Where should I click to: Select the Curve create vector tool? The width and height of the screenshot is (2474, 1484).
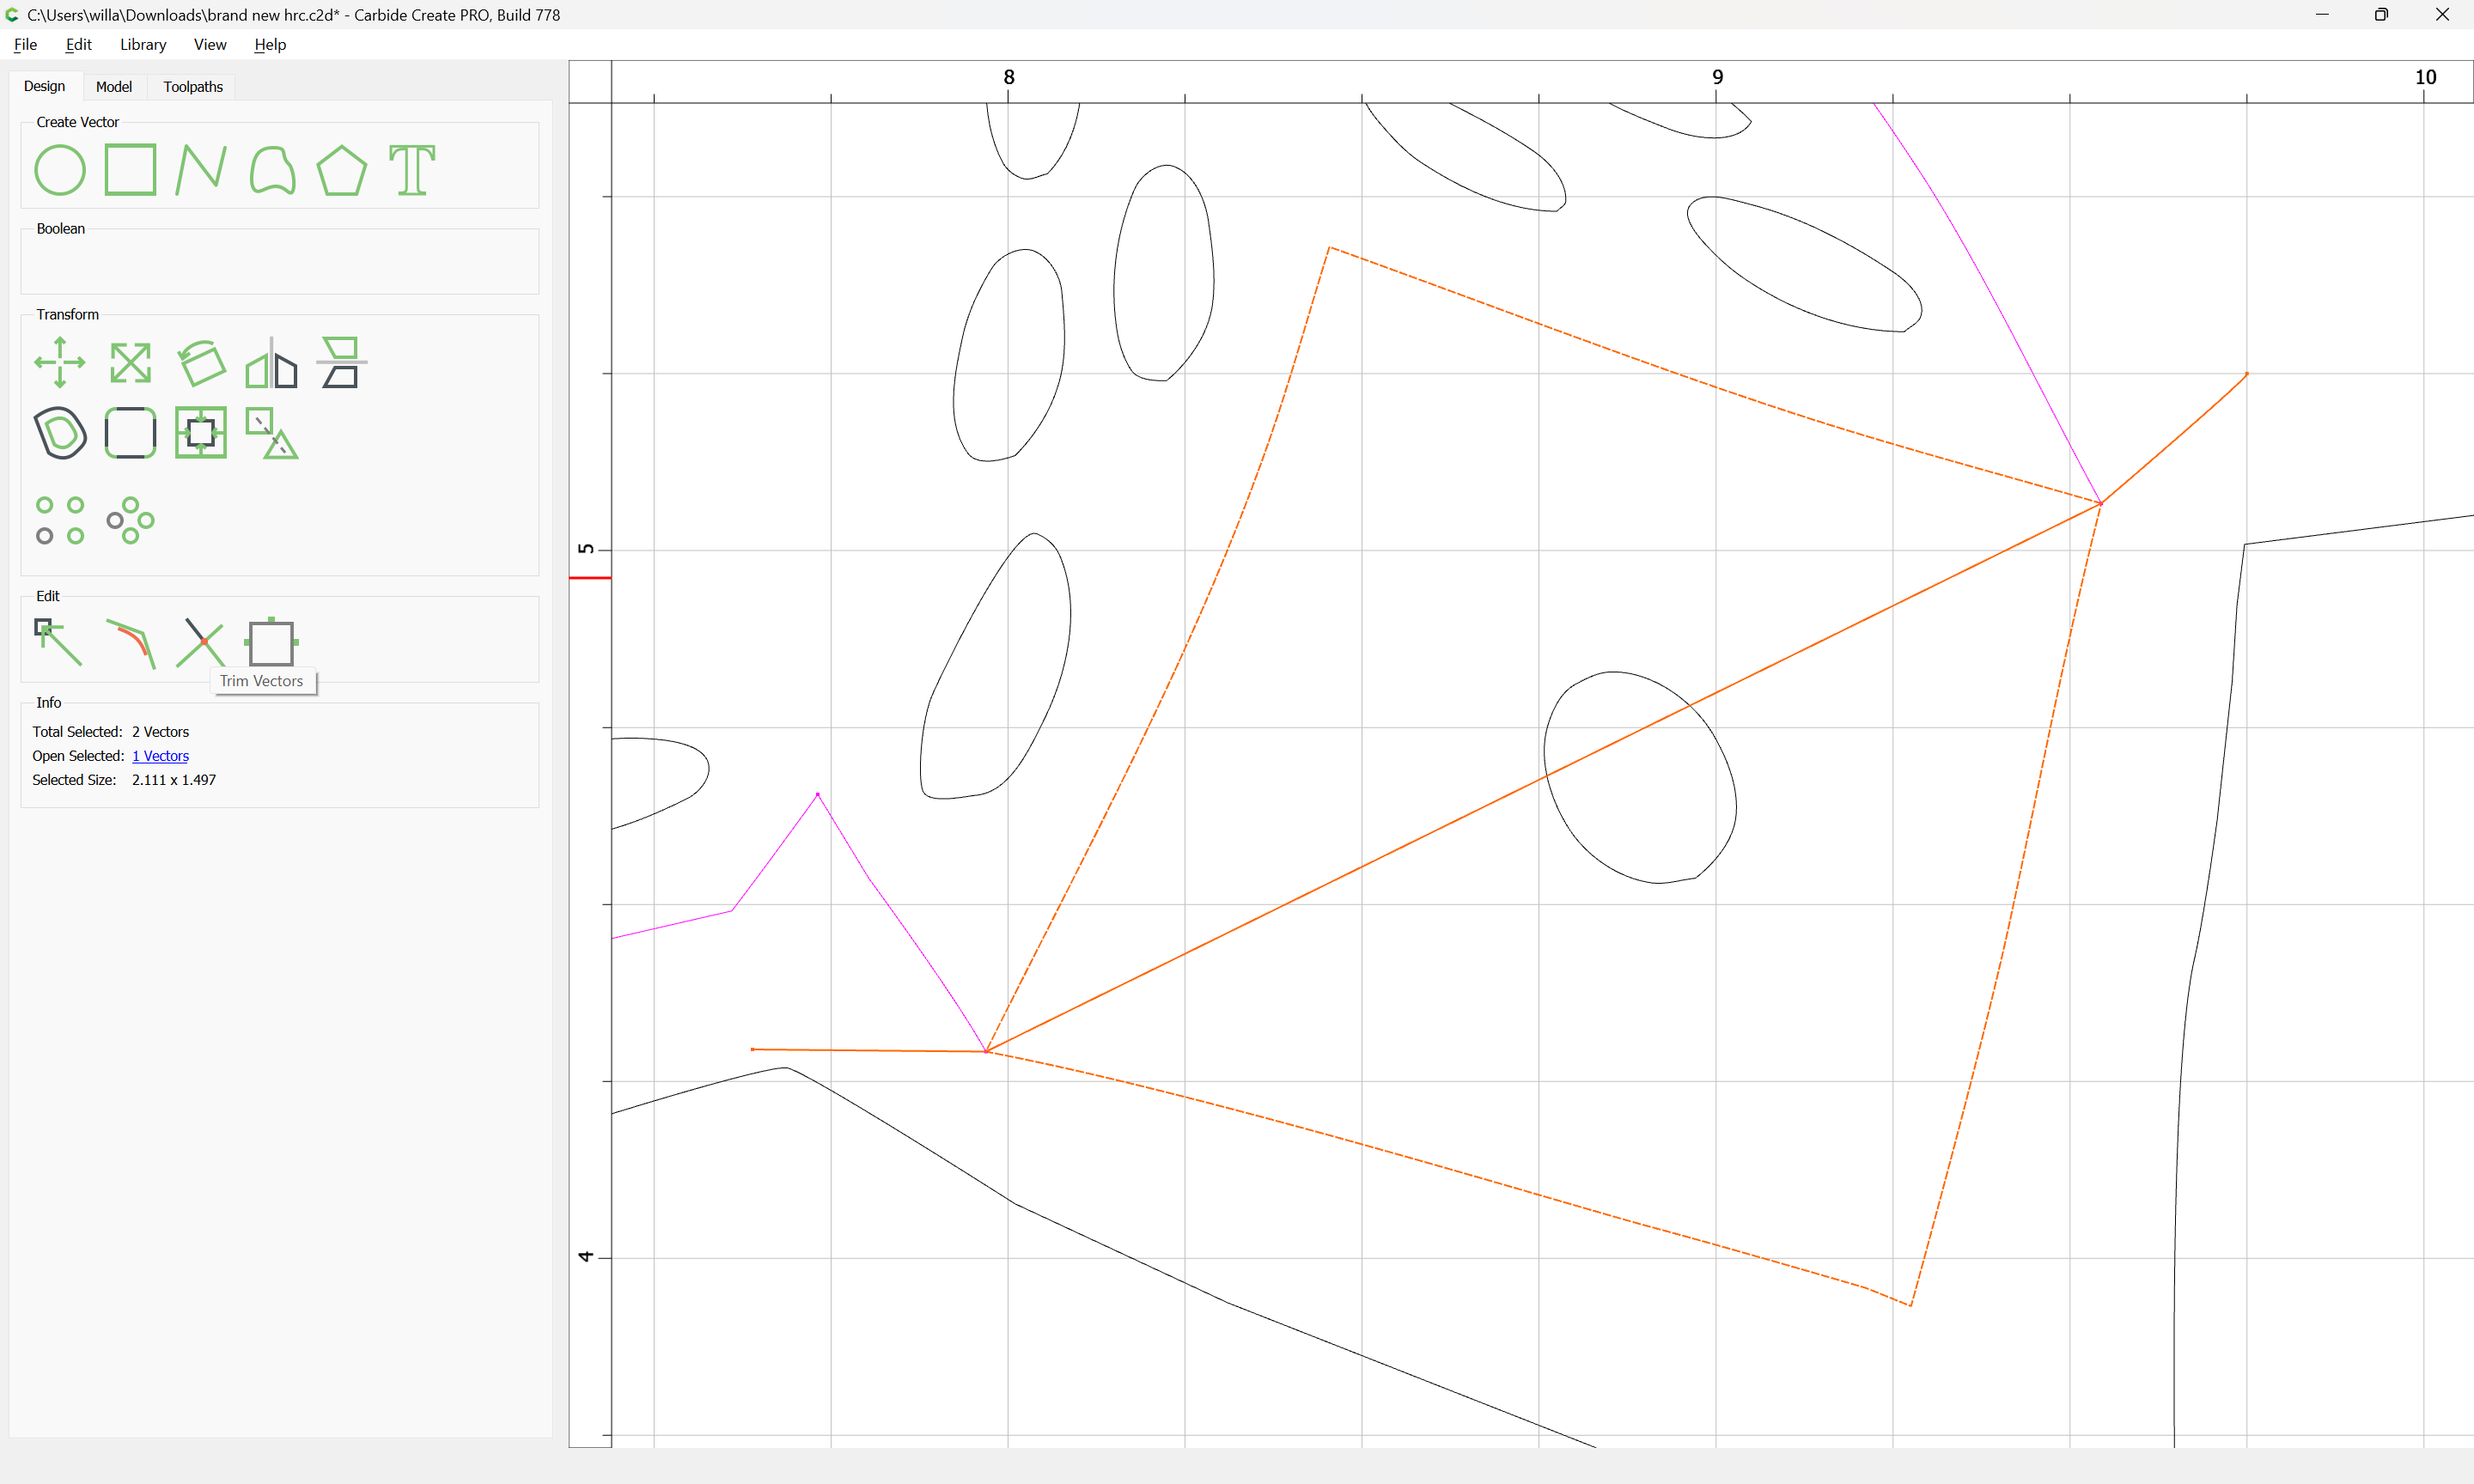[x=272, y=170]
